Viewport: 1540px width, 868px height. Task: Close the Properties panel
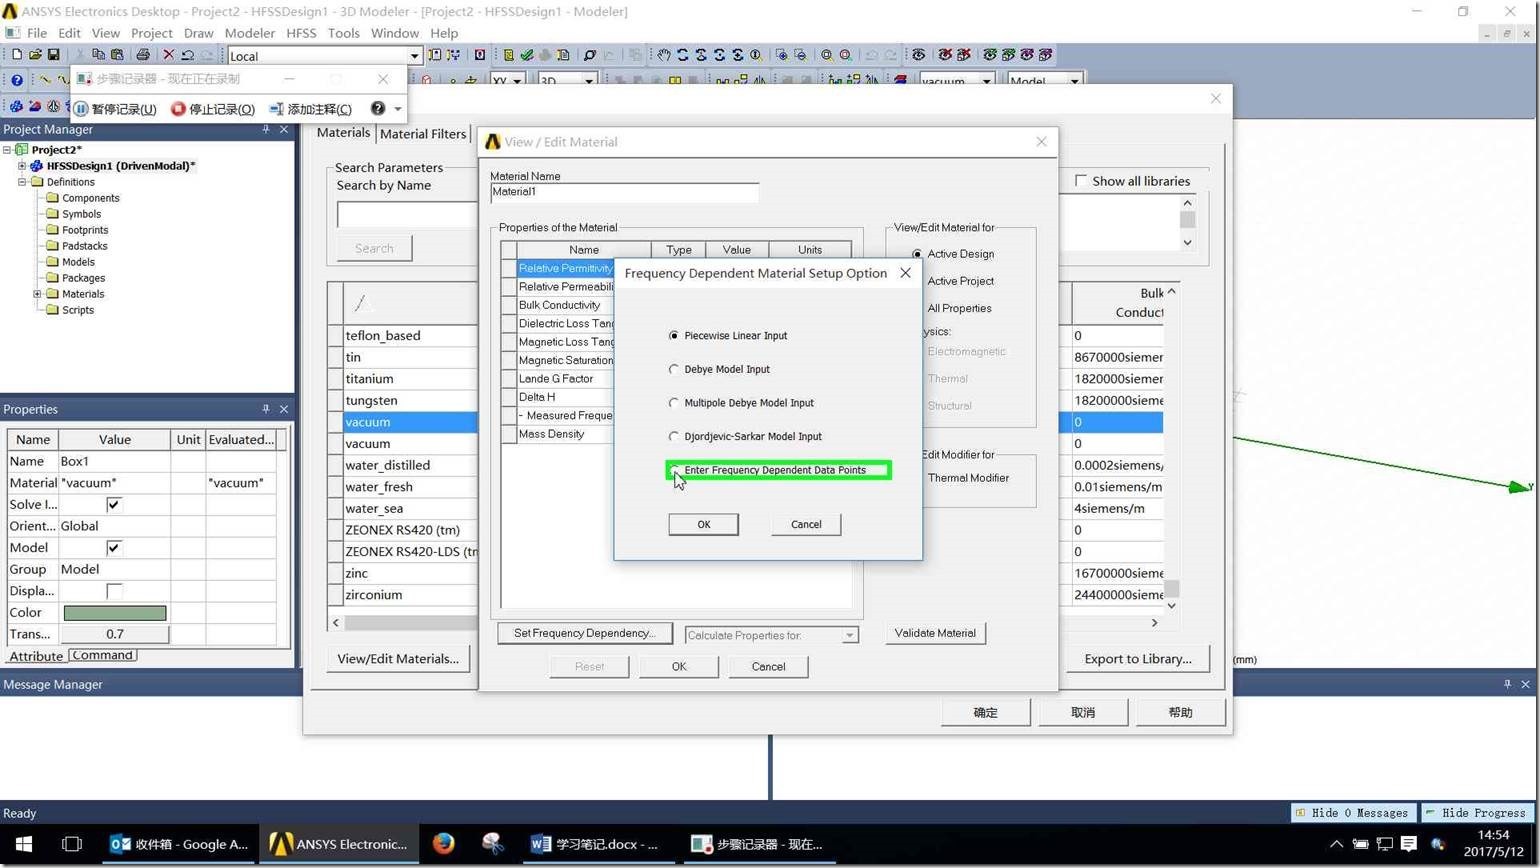click(284, 409)
